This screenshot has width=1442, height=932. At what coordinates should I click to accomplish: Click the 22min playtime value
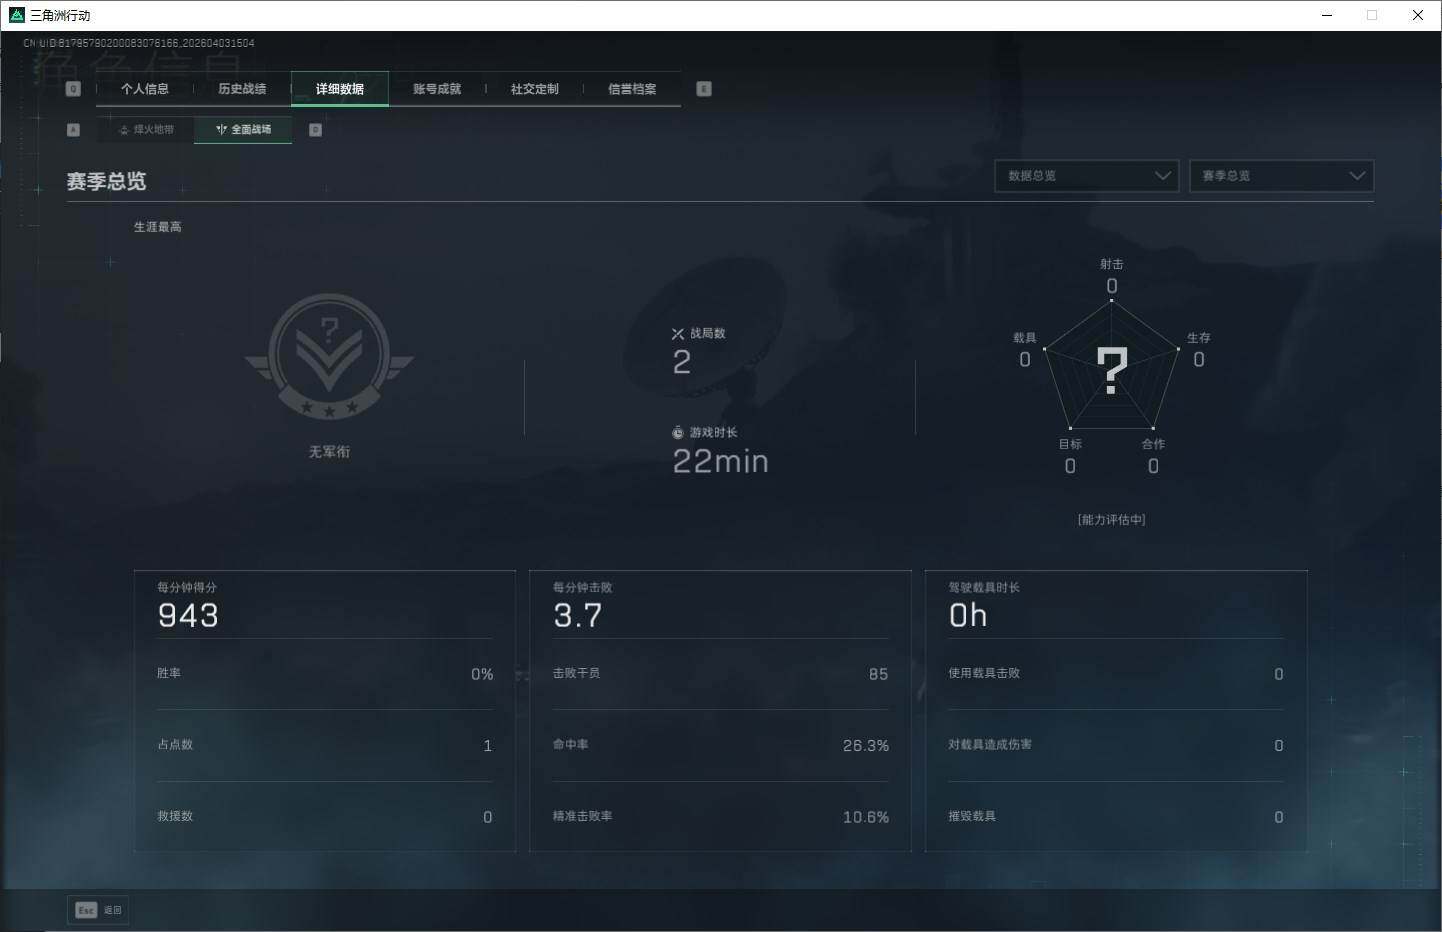point(721,461)
